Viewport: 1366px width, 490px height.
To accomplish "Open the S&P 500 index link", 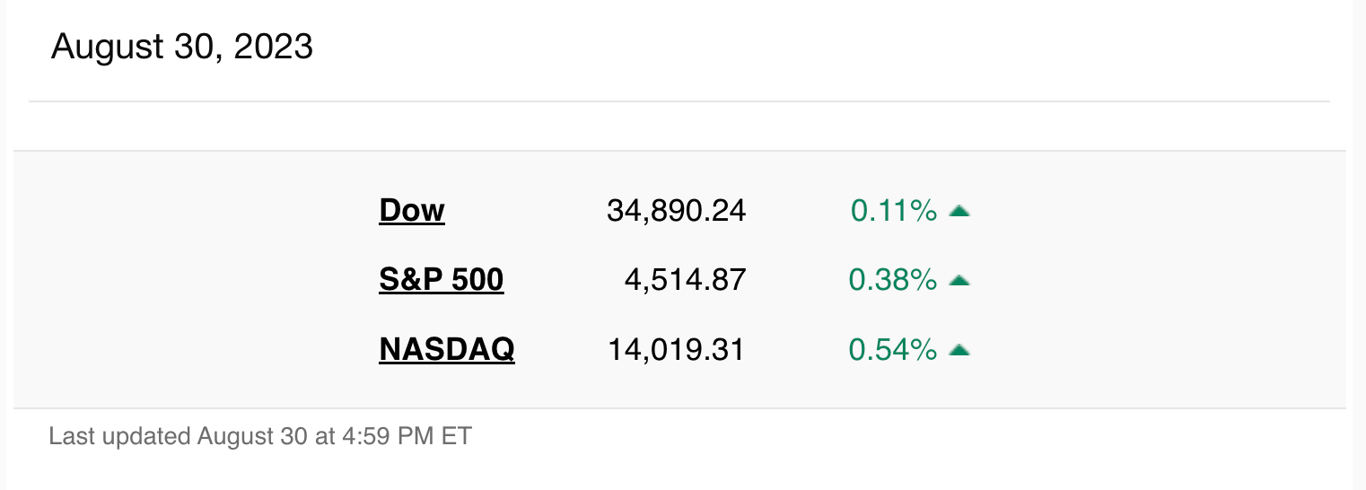I will pyautogui.click(x=441, y=279).
